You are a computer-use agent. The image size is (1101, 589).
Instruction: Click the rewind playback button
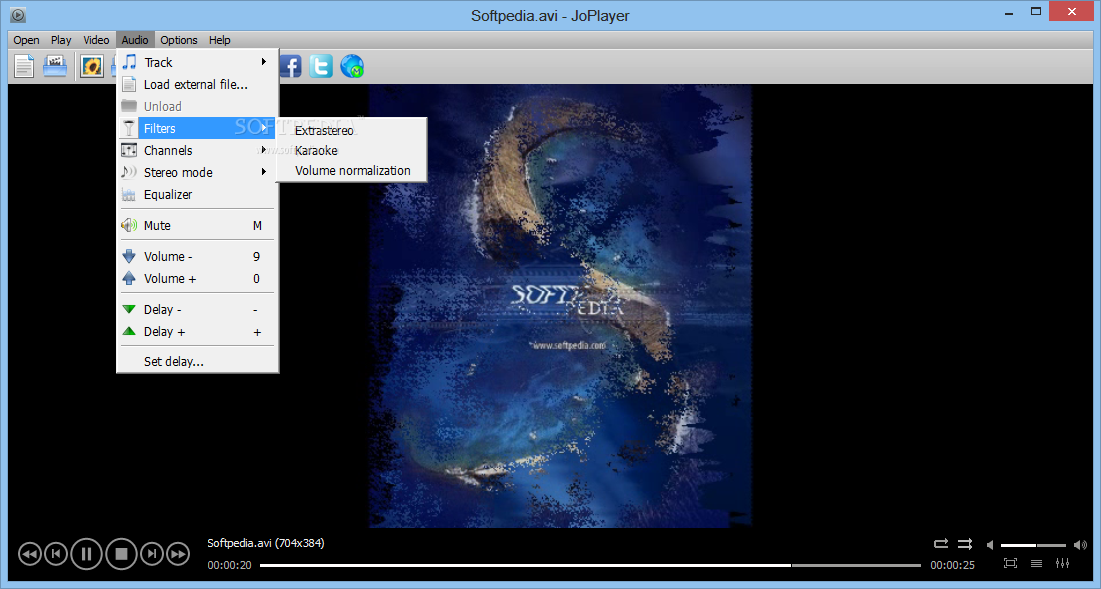pos(29,555)
